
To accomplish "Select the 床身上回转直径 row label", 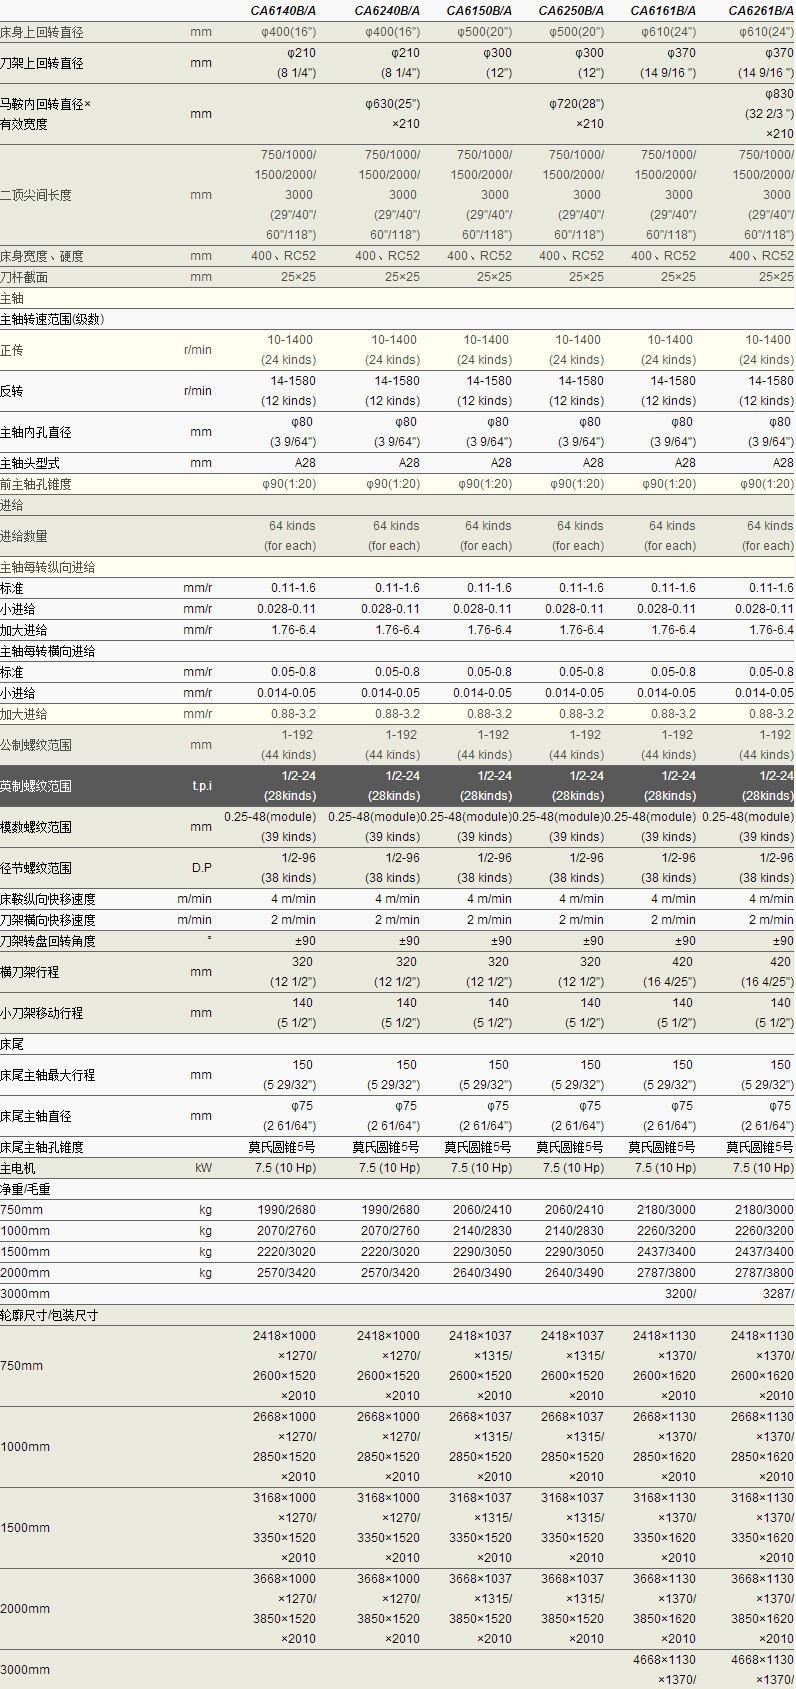I will [x=42, y=32].
